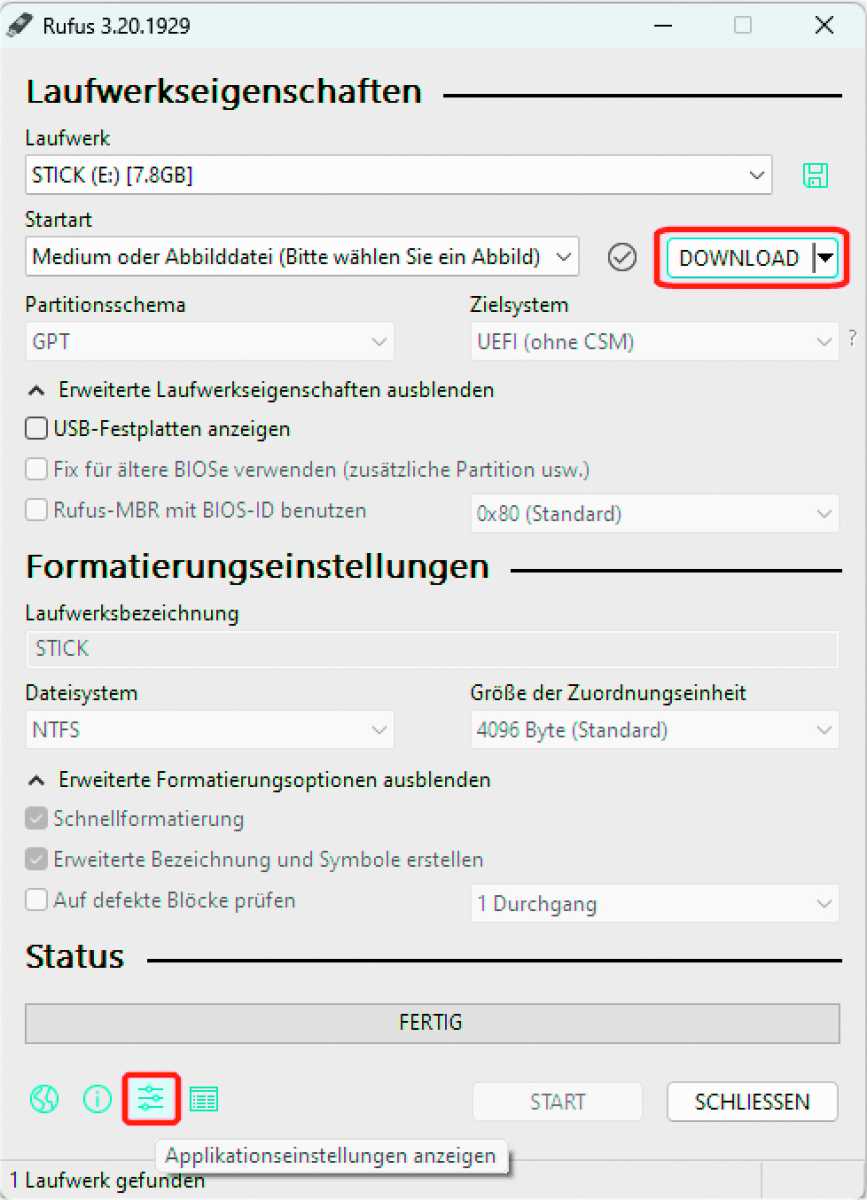Image resolution: width=867 pixels, height=1200 pixels.
Task: Toggle USB-Festplatten anzeigen checkbox
Action: pos(37,429)
